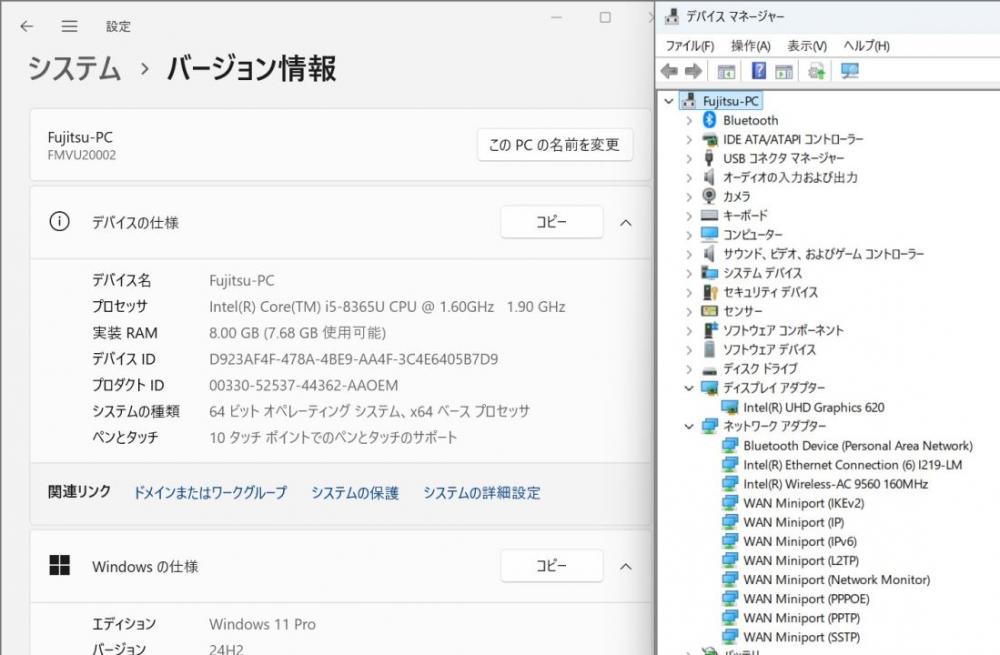The width and height of the screenshot is (1000, 655).
Task: Open the Settings hamburger navigation menu
Action: pyautogui.click(x=70, y=26)
